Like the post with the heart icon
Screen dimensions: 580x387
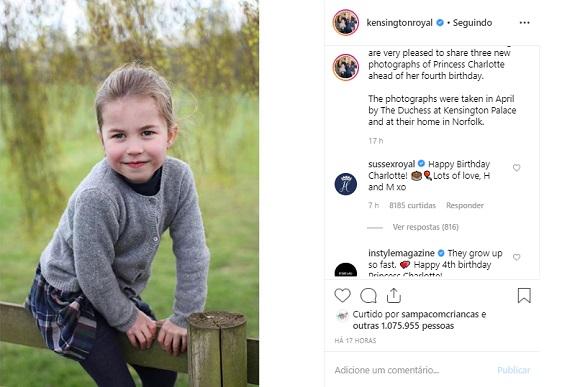(342, 295)
